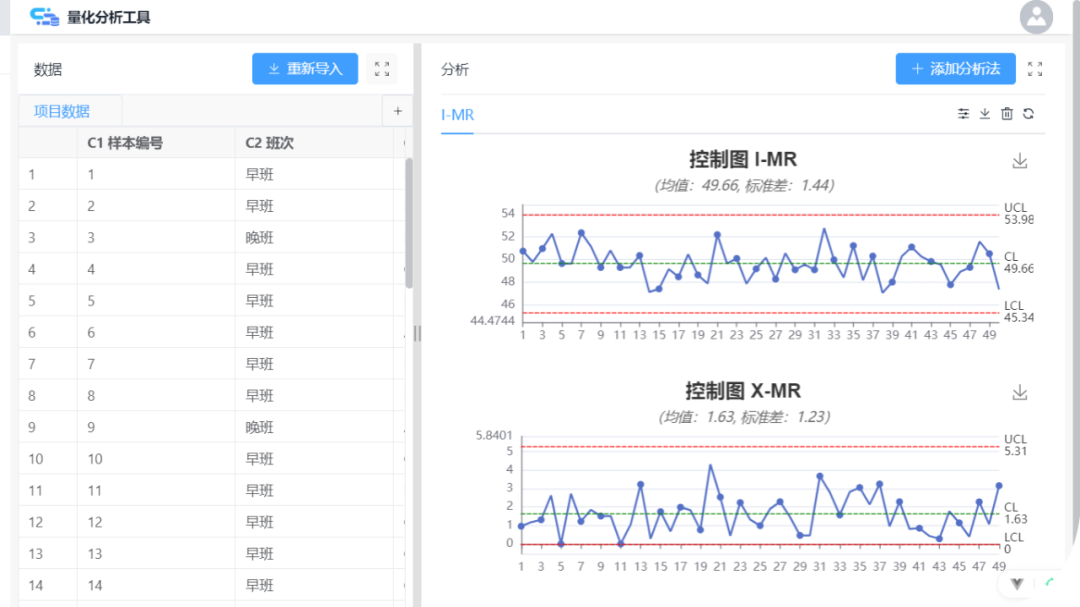Screen dimensions: 1080x607
Task: Click the CL 1.63 label on X-MR chart
Action: pyautogui.click(x=1015, y=513)
